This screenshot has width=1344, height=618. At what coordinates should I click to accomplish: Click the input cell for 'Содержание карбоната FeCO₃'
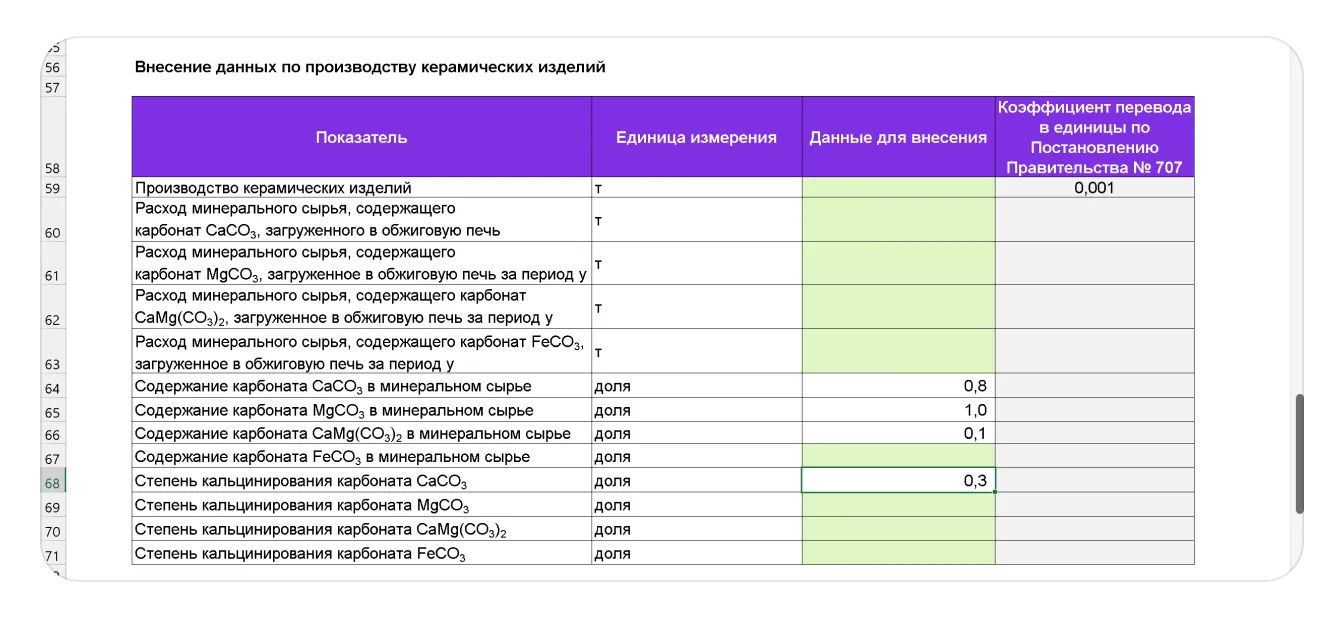[898, 457]
